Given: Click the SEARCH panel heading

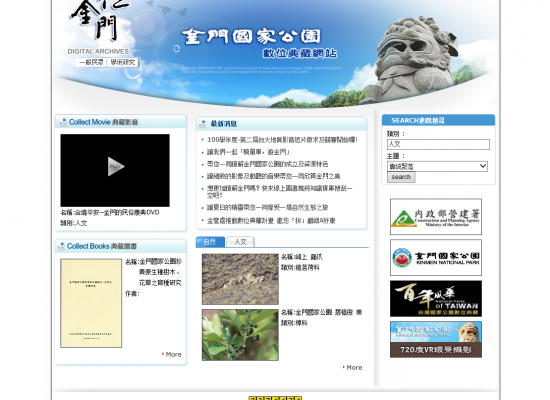Looking at the screenshot, I should pyautogui.click(x=418, y=120).
